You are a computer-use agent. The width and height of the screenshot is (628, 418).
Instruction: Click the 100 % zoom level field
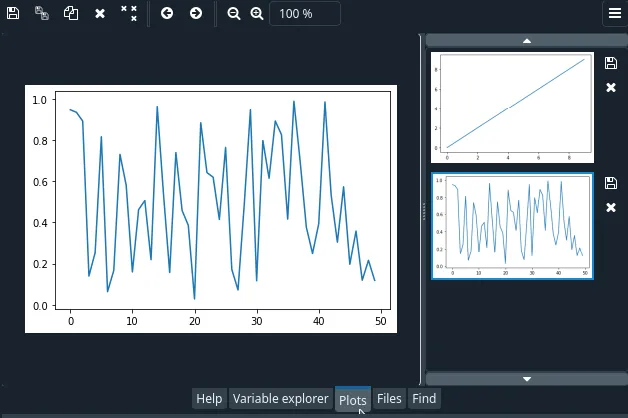(x=305, y=14)
